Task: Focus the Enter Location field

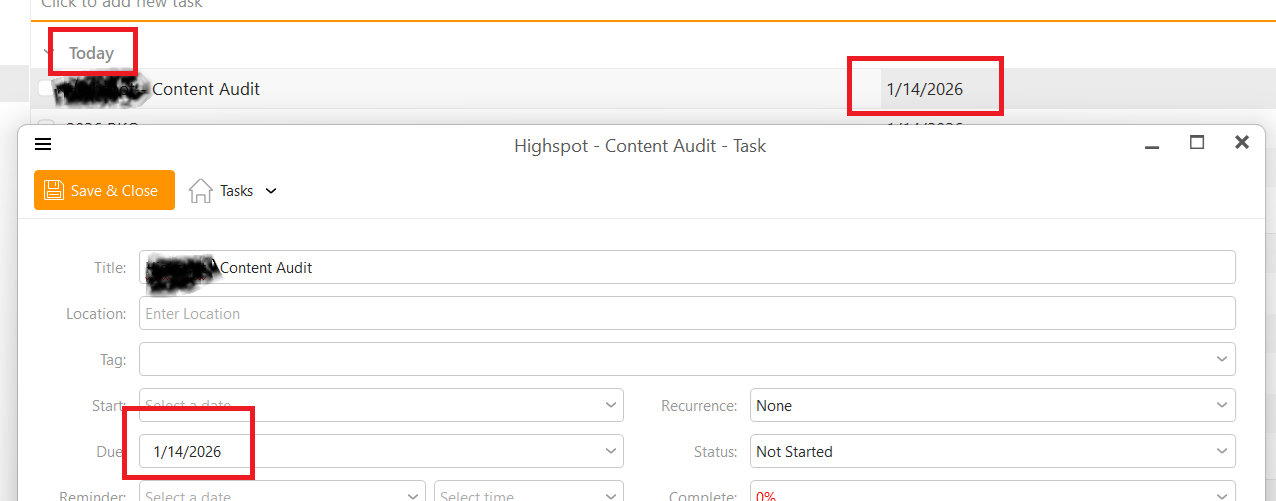Action: click(687, 313)
